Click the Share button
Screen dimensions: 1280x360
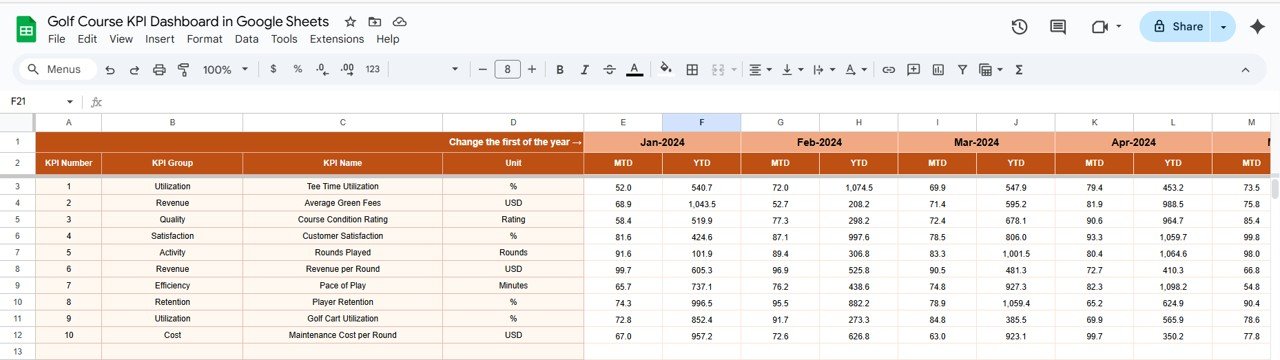pos(1176,27)
